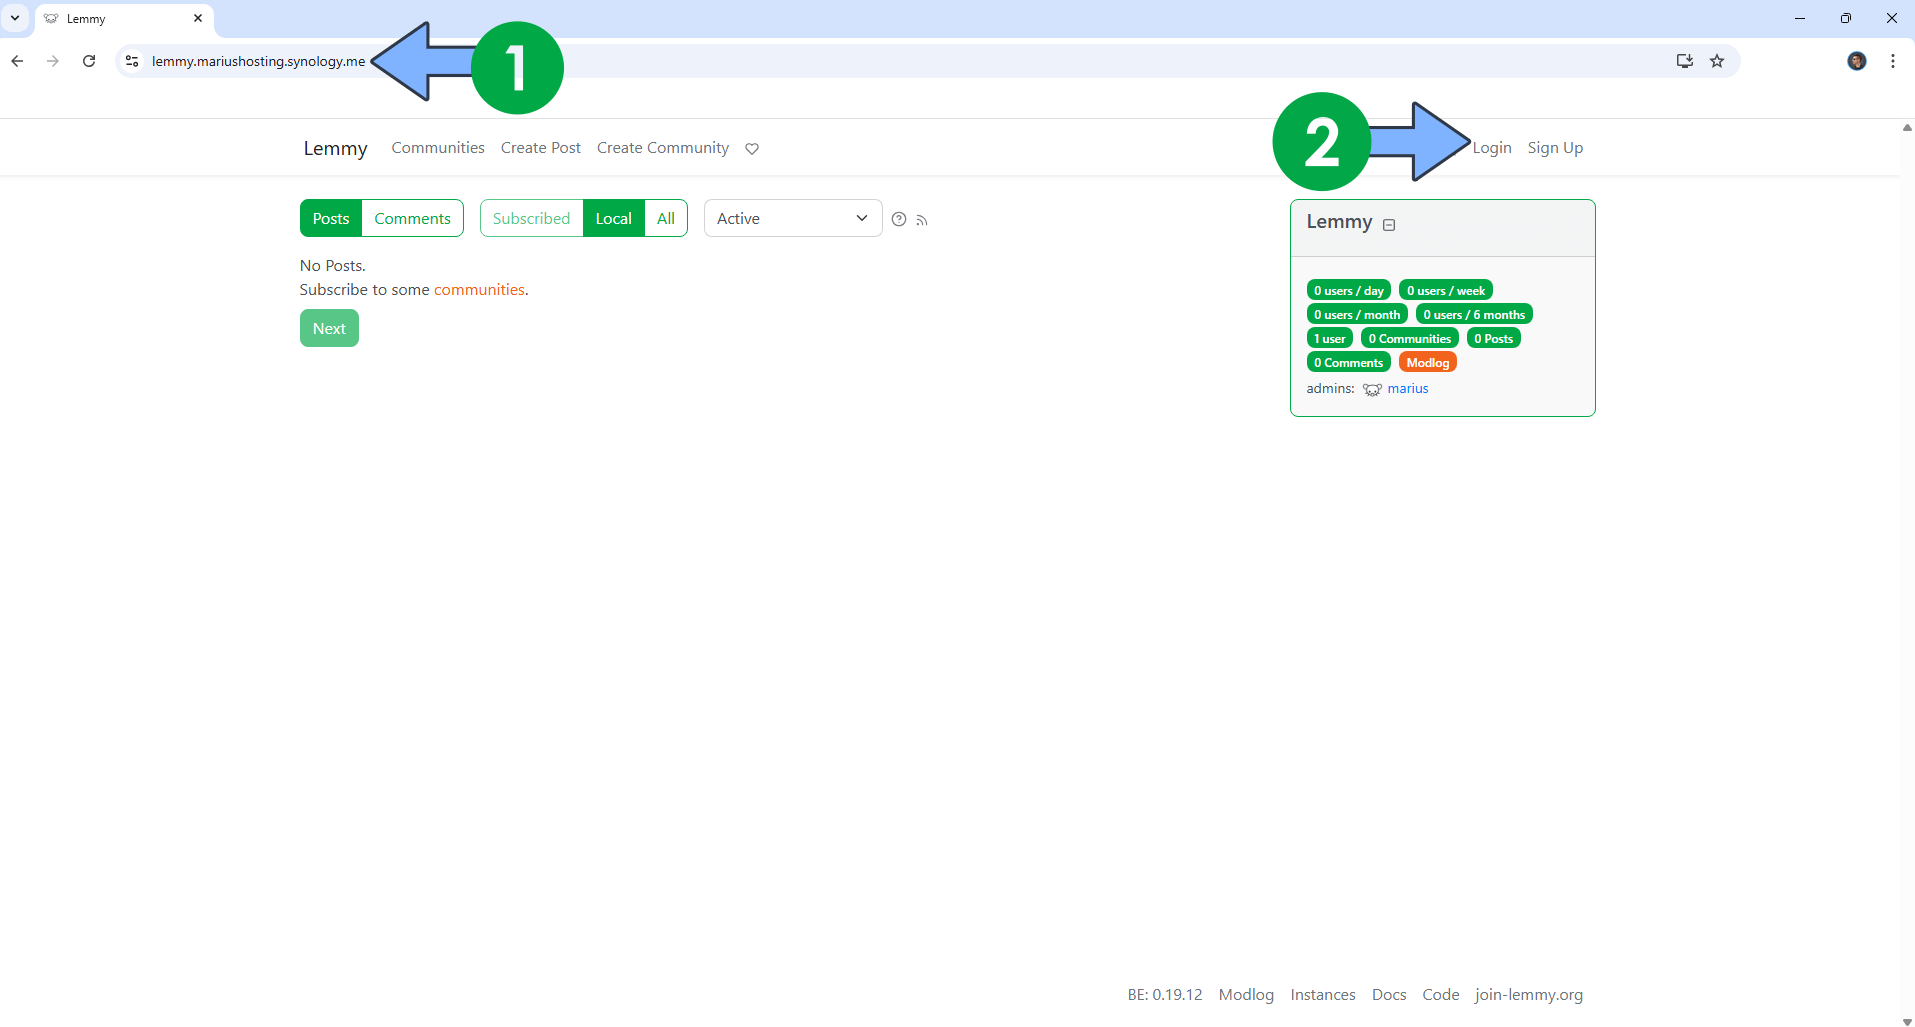Open Create Community in navbar

click(663, 148)
